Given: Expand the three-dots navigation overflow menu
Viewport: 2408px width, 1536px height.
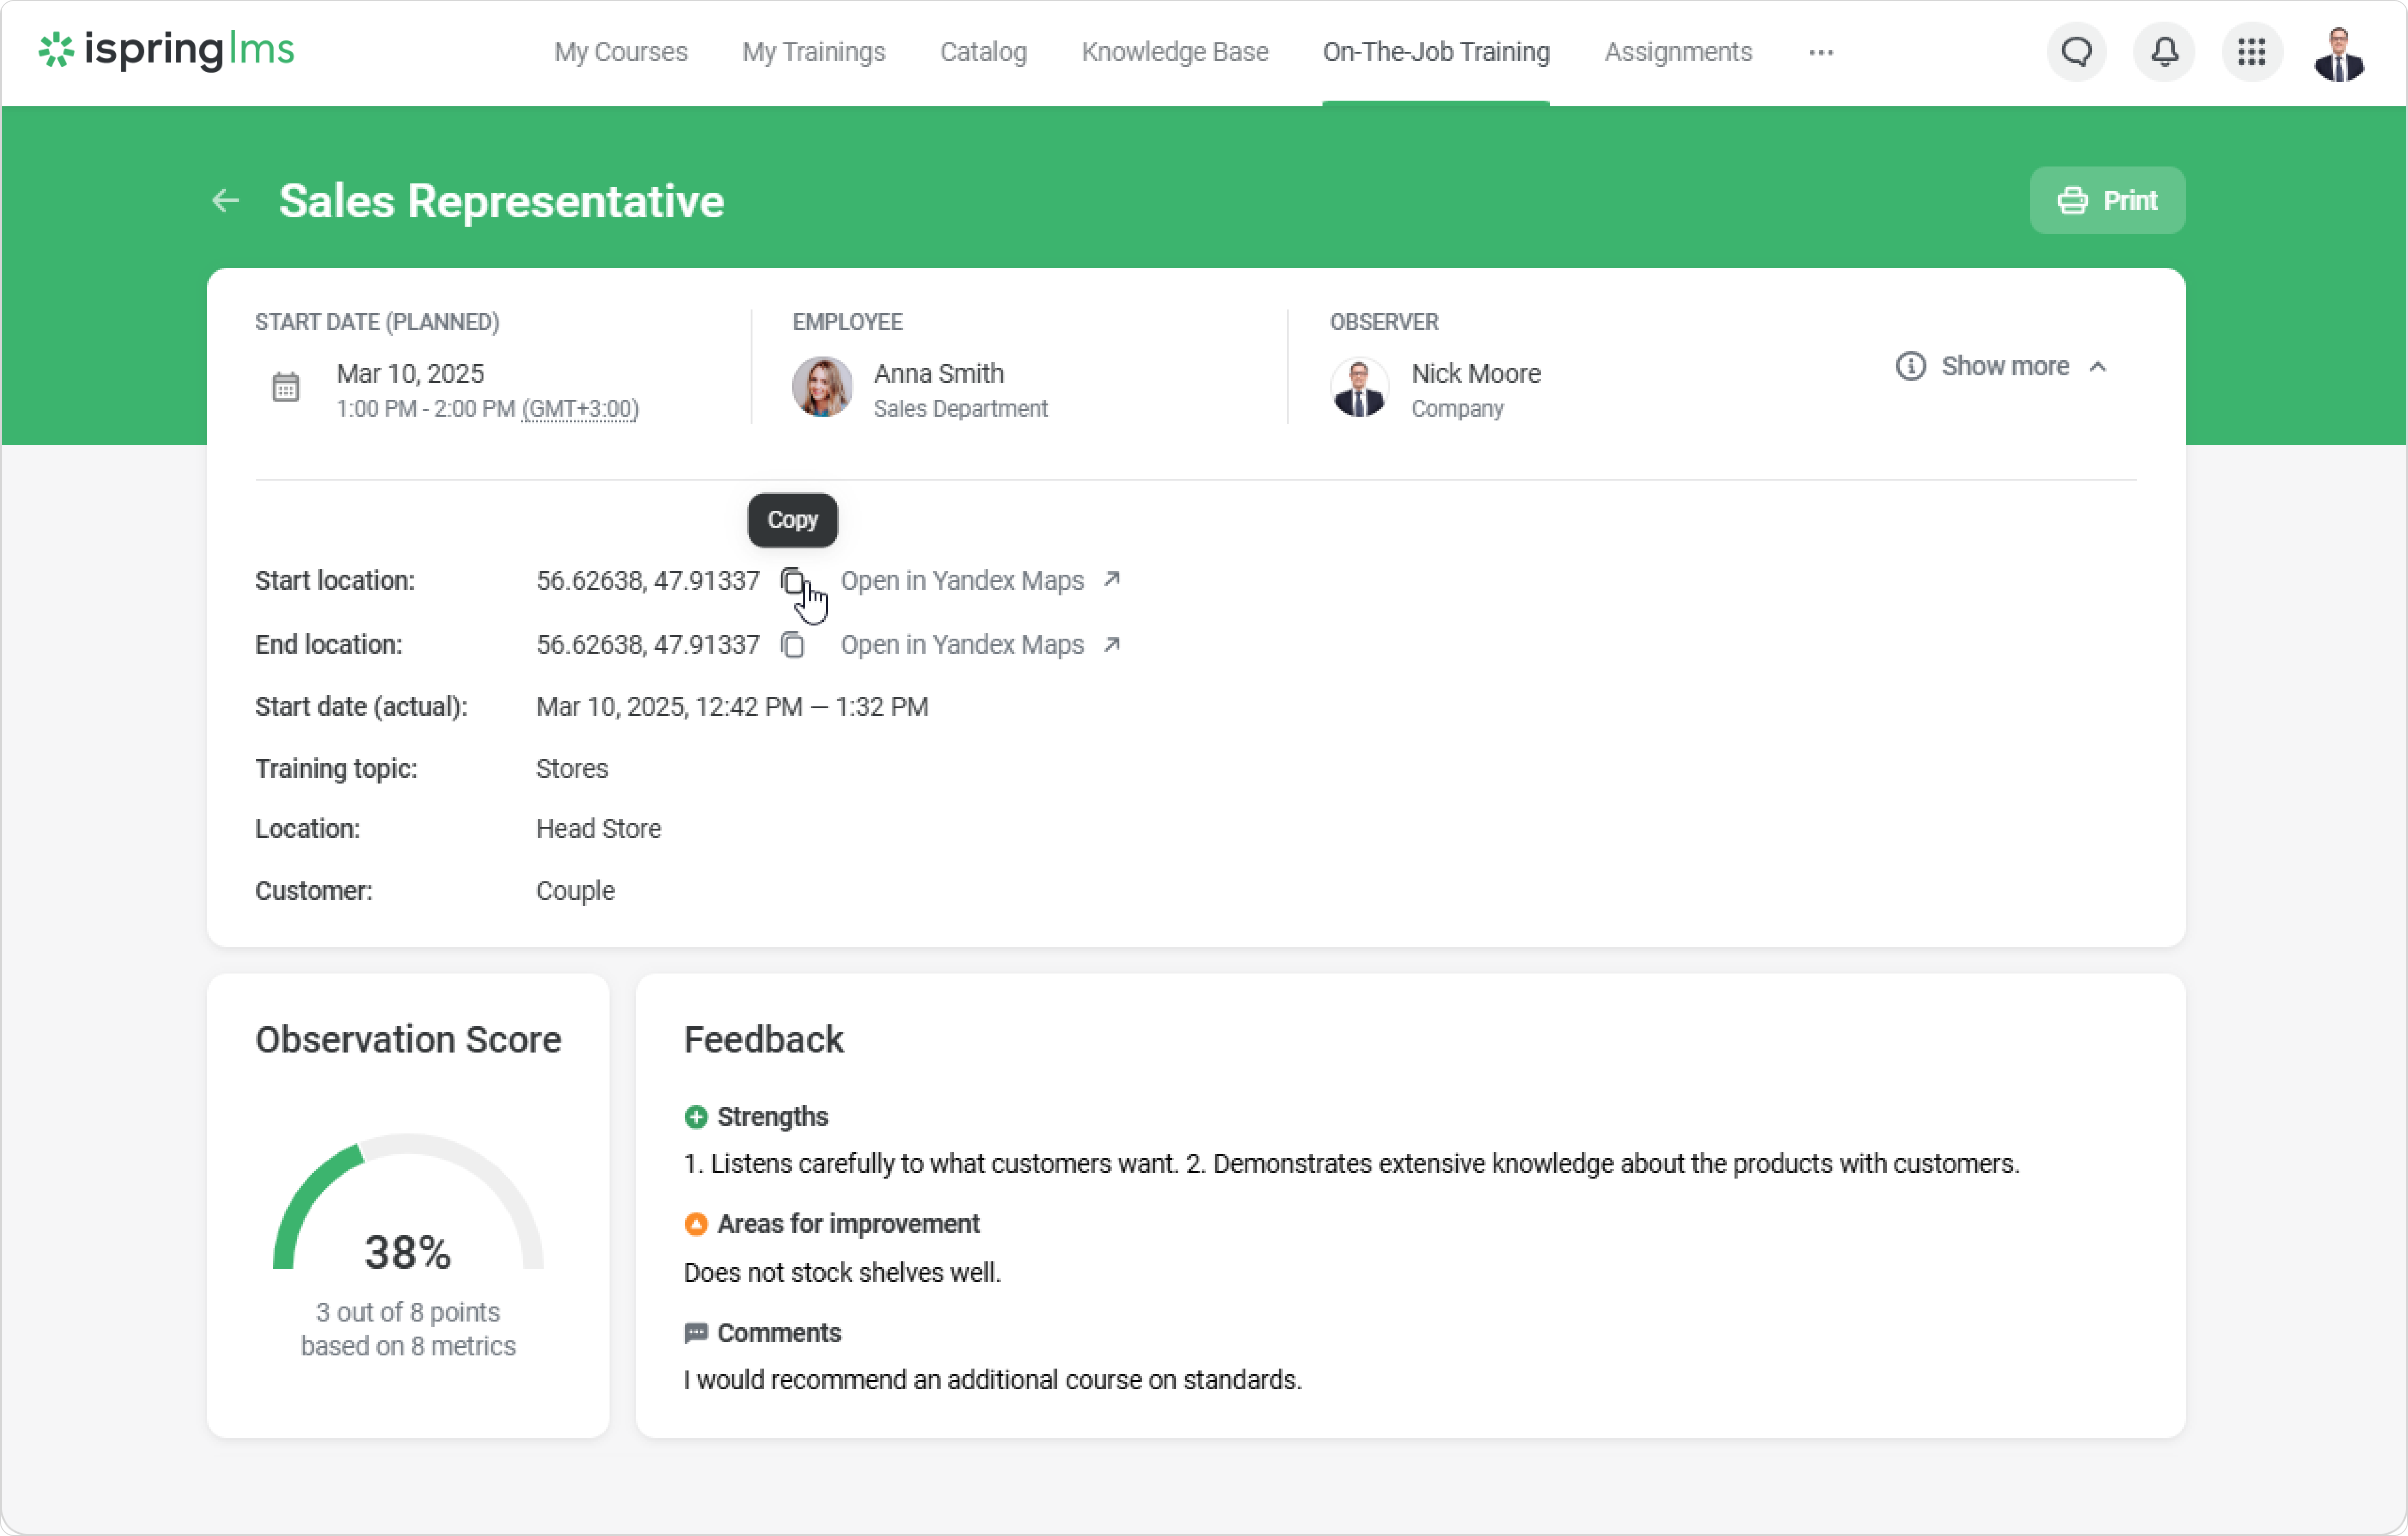Looking at the screenshot, I should pyautogui.click(x=1820, y=52).
